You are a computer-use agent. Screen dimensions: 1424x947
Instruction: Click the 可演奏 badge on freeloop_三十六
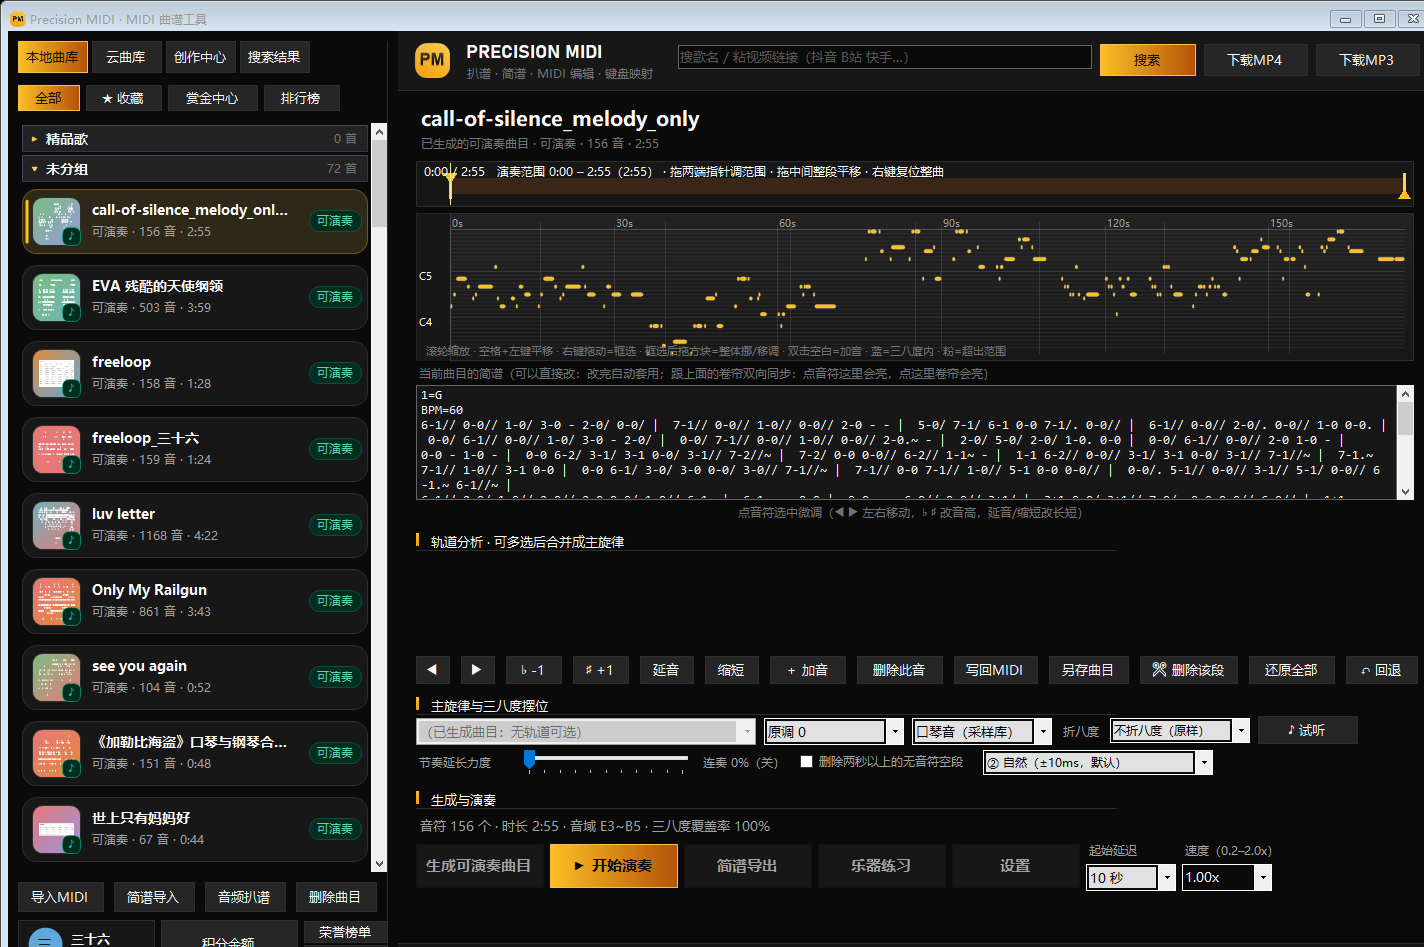coord(335,449)
